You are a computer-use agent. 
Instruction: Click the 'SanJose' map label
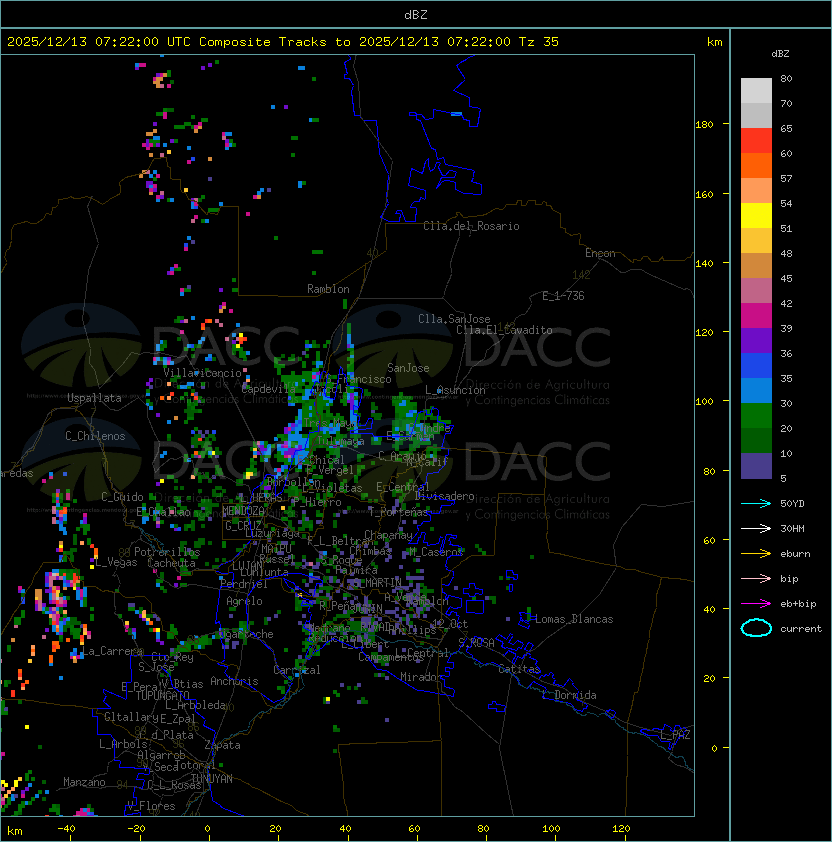(408, 368)
